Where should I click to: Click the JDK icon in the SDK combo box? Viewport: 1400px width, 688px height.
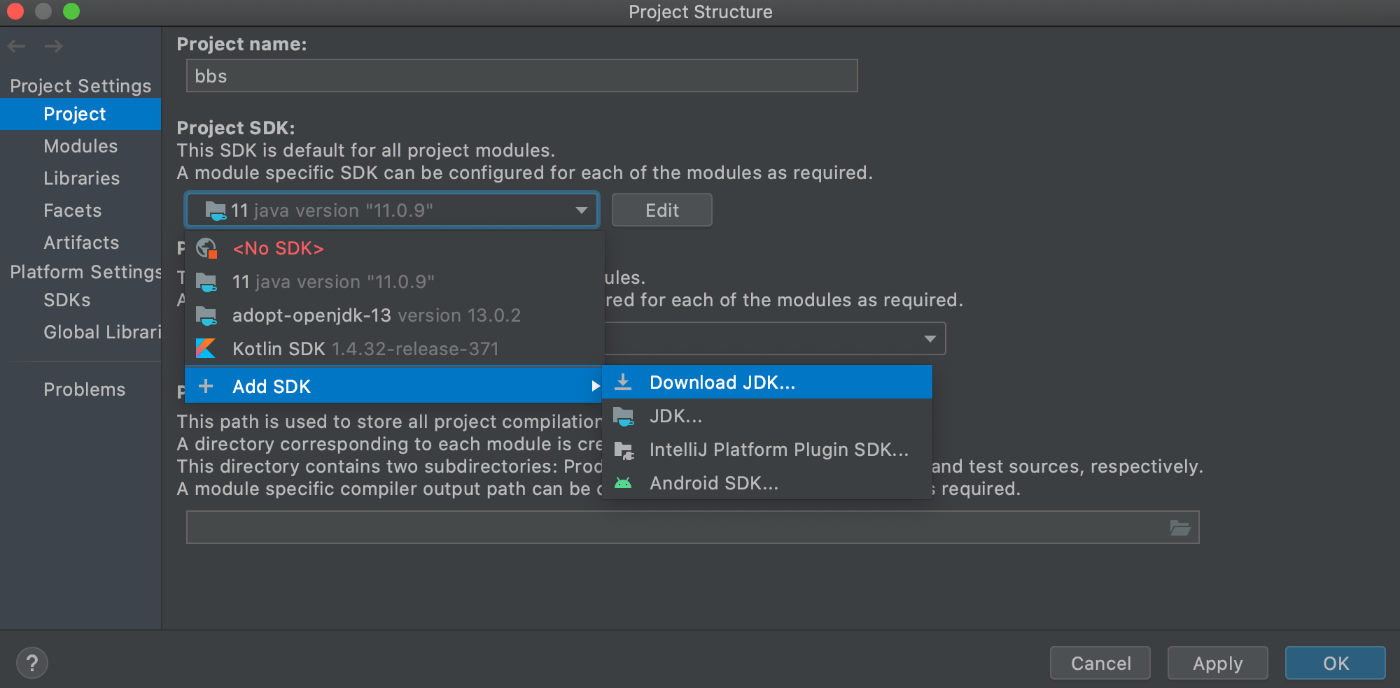(216, 210)
